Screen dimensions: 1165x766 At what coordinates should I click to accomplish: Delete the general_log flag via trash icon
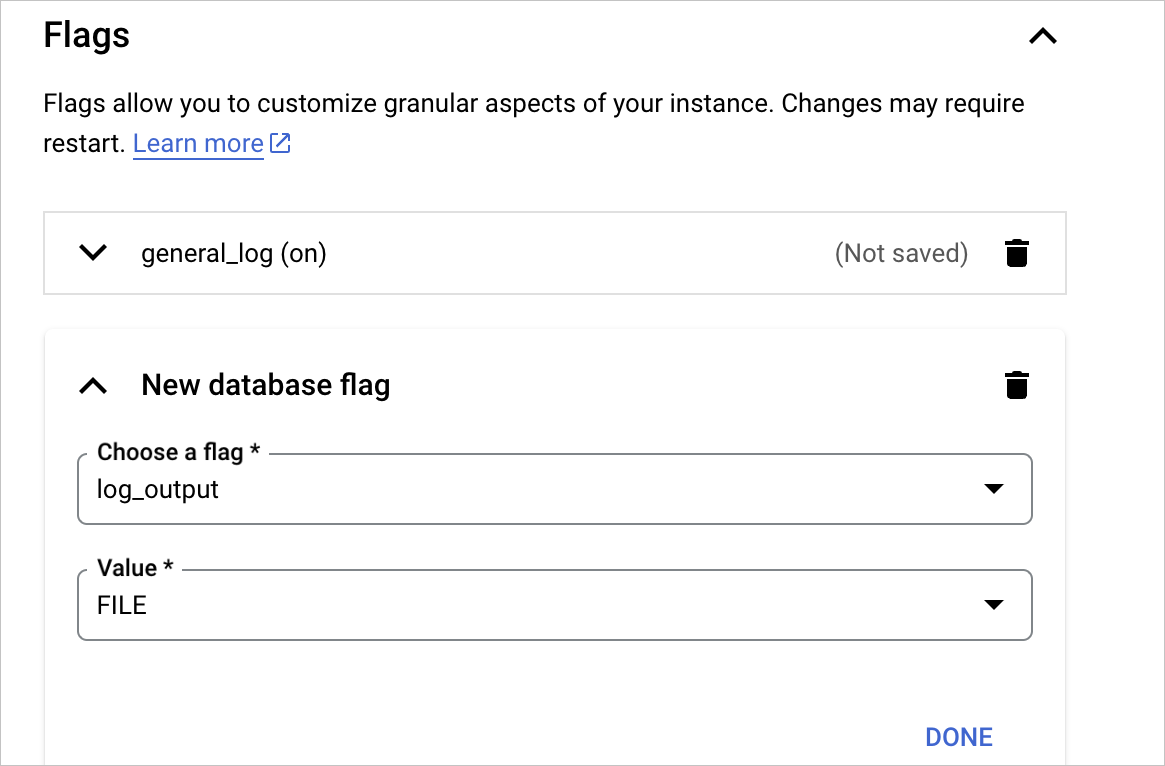tap(1016, 254)
